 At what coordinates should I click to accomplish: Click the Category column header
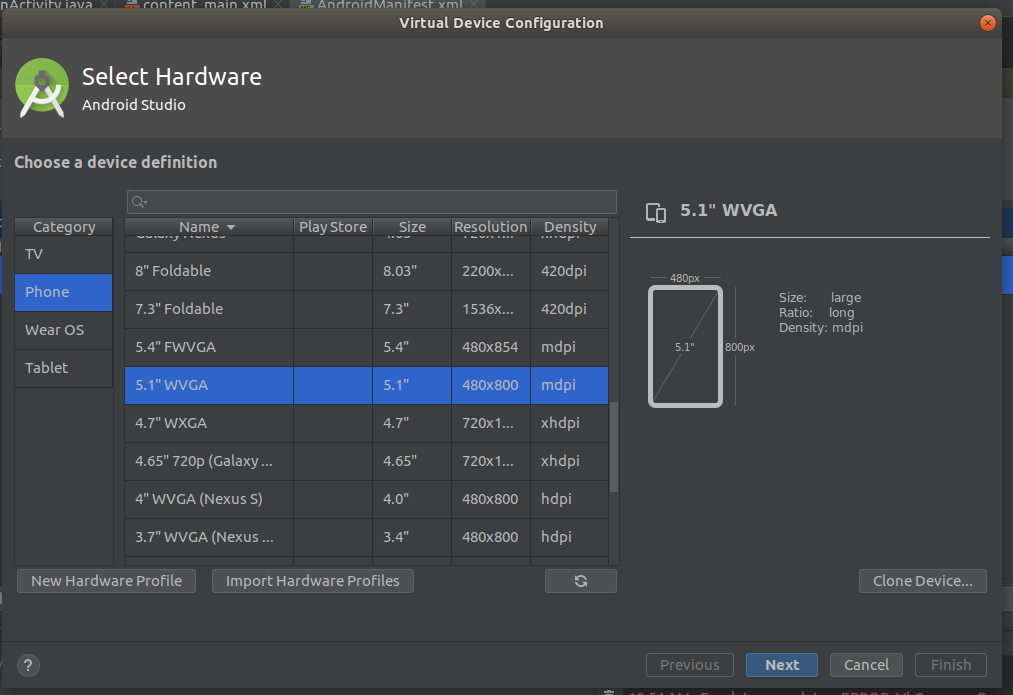point(64,227)
